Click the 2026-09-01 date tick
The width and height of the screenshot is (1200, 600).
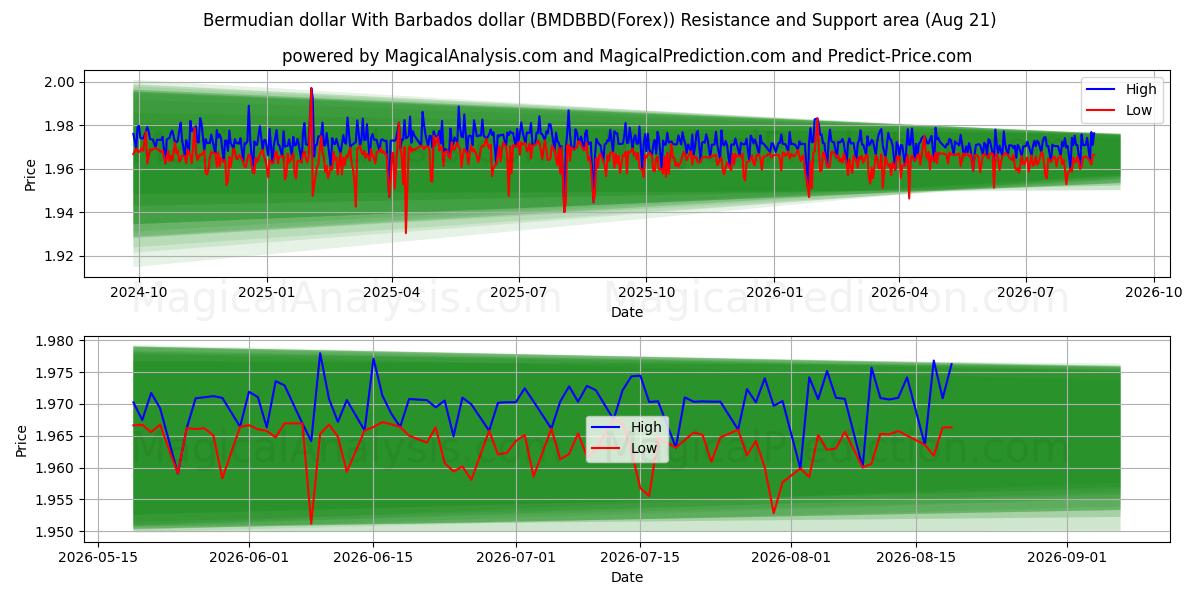[x=1067, y=559]
